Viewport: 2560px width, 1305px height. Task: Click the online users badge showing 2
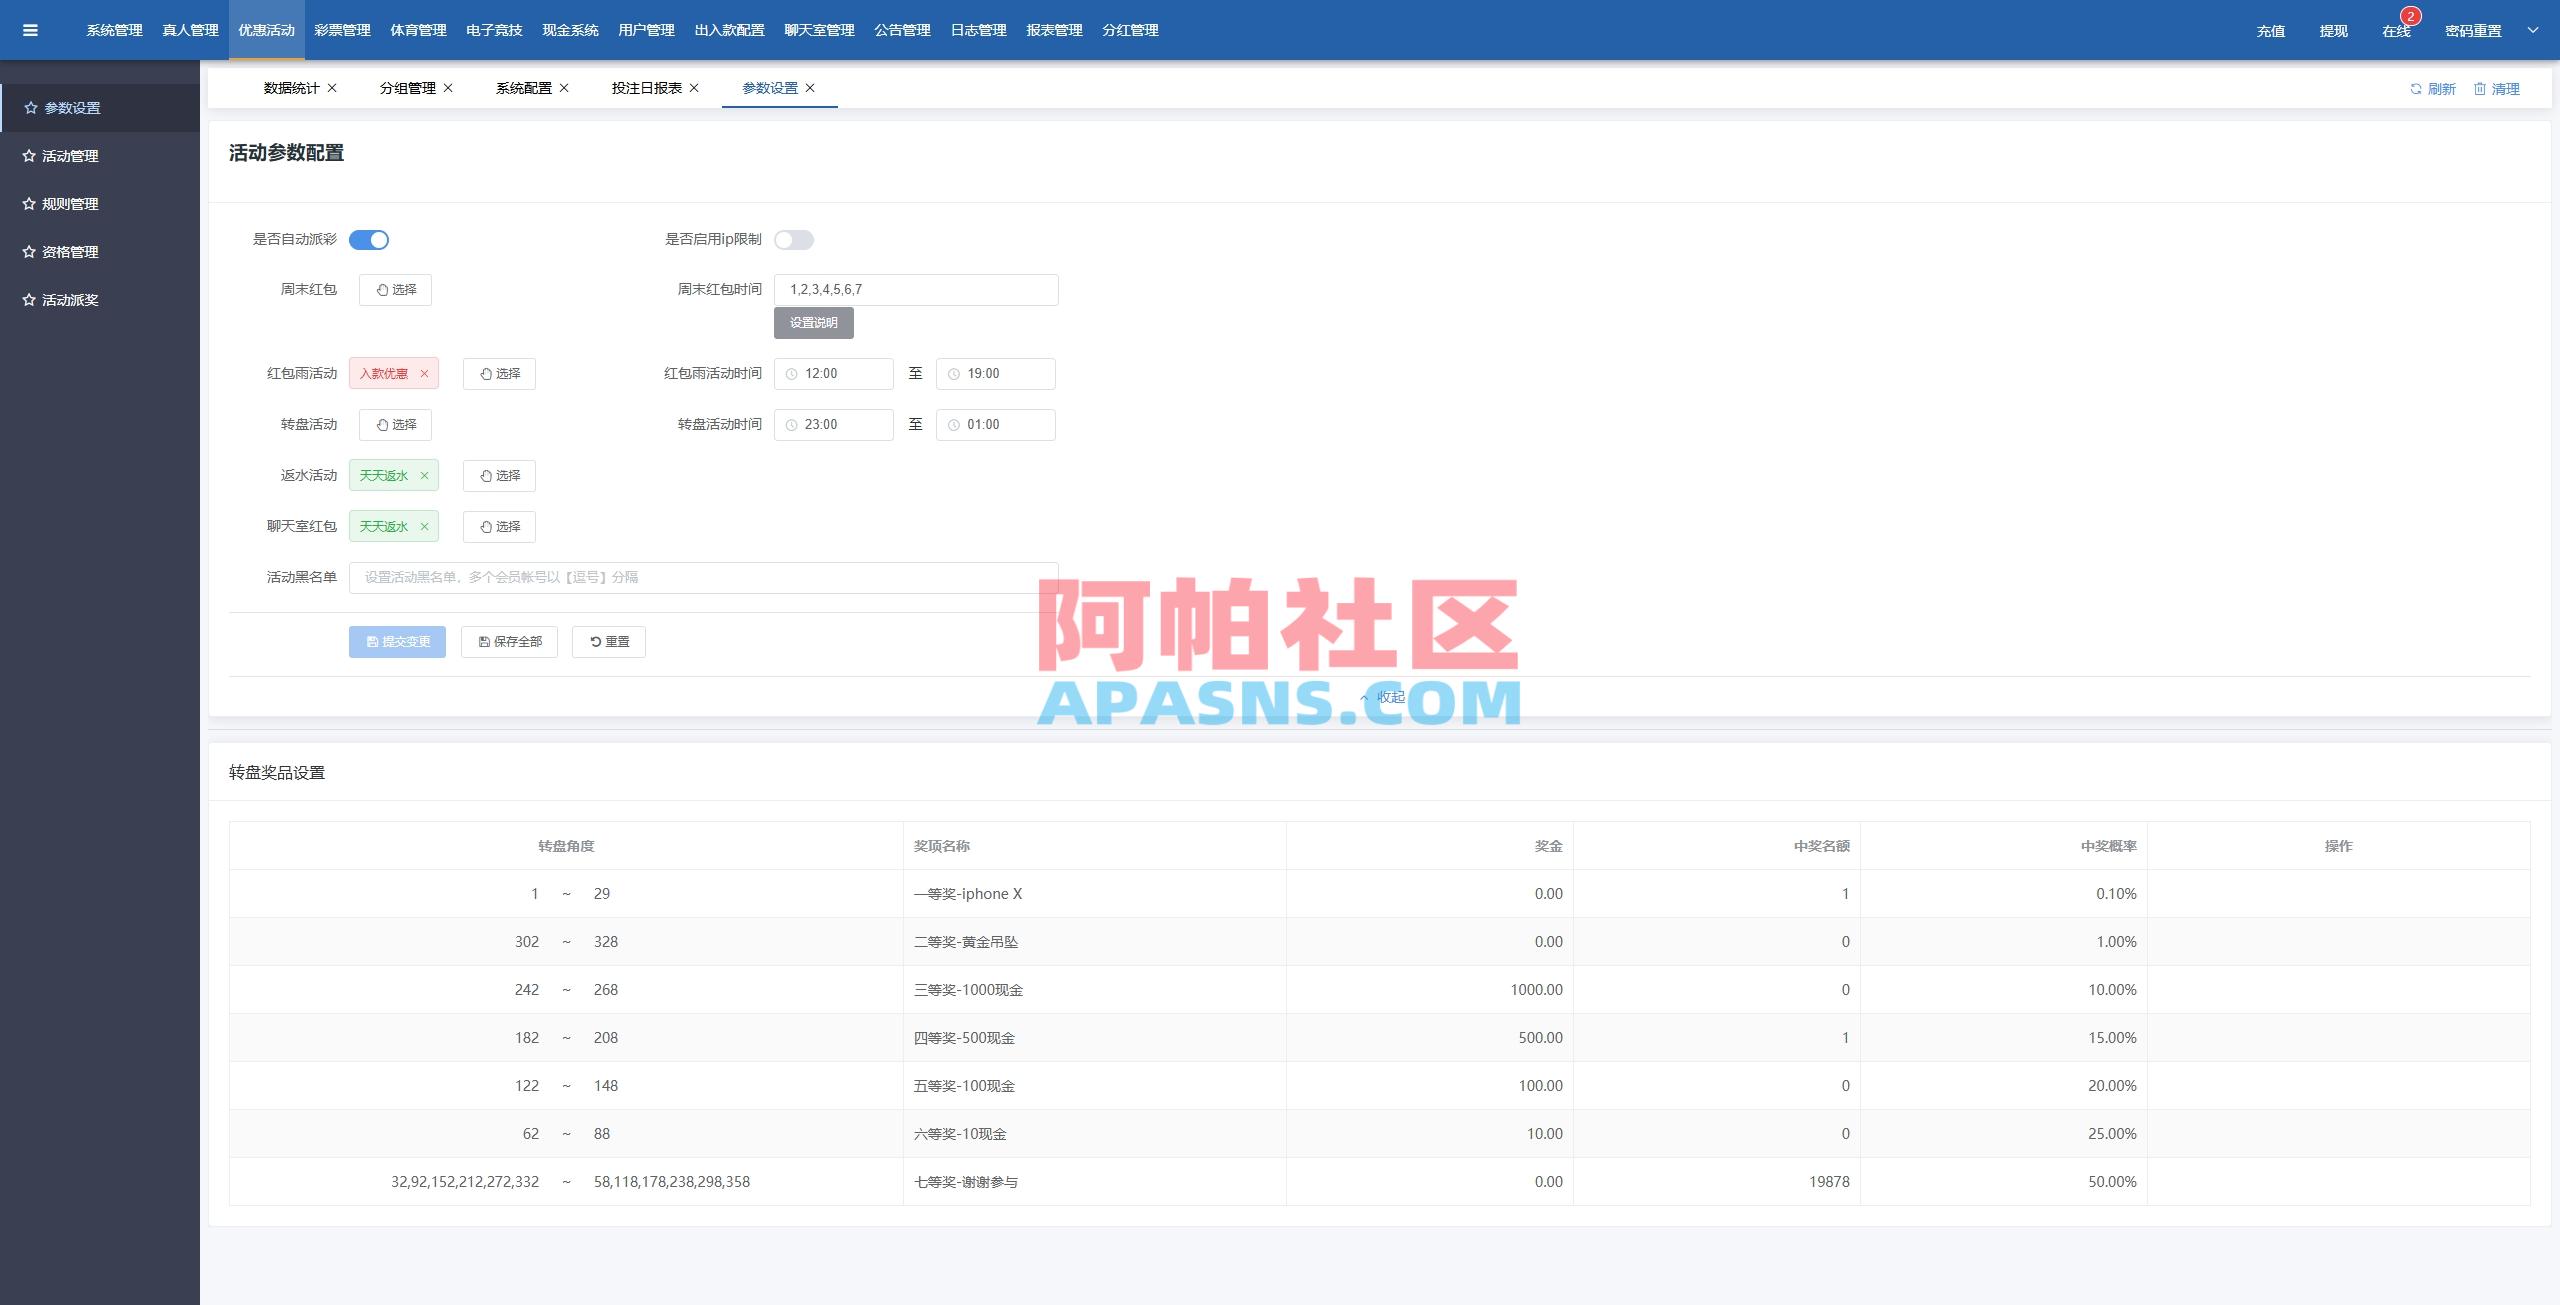click(x=2409, y=16)
